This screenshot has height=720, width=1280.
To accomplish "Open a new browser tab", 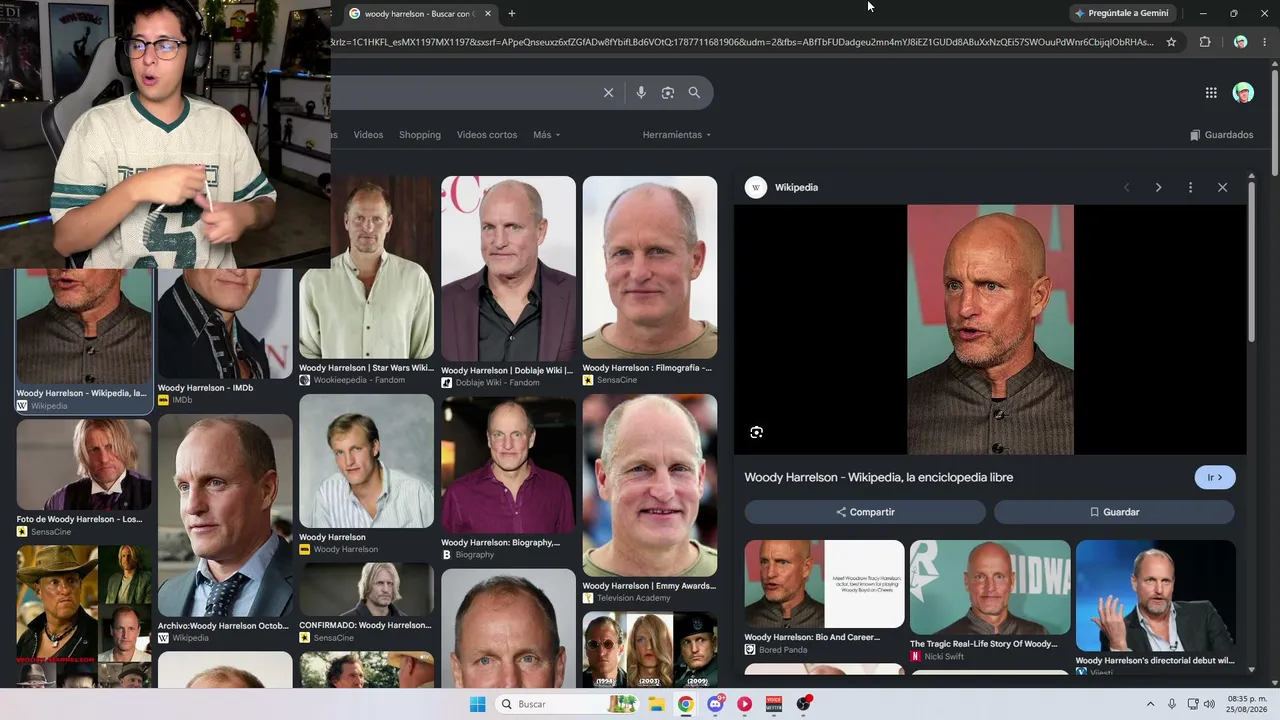I will tap(512, 14).
